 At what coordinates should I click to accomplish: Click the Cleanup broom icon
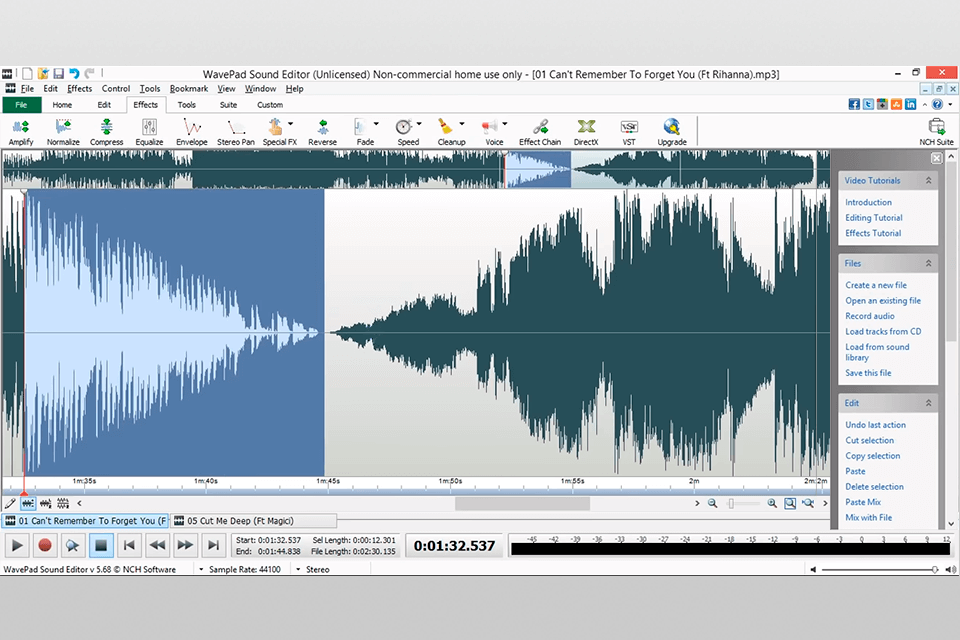click(x=445, y=127)
